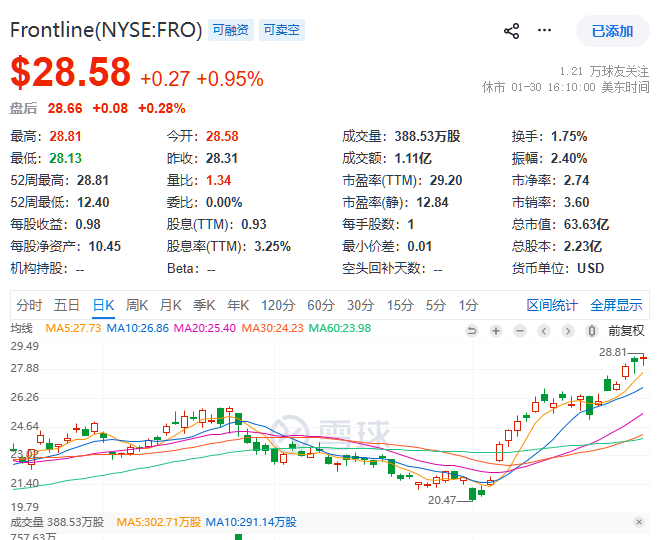The width and height of the screenshot is (670, 540).
Task: Close the volume panel with X icon
Action: pos(639,522)
